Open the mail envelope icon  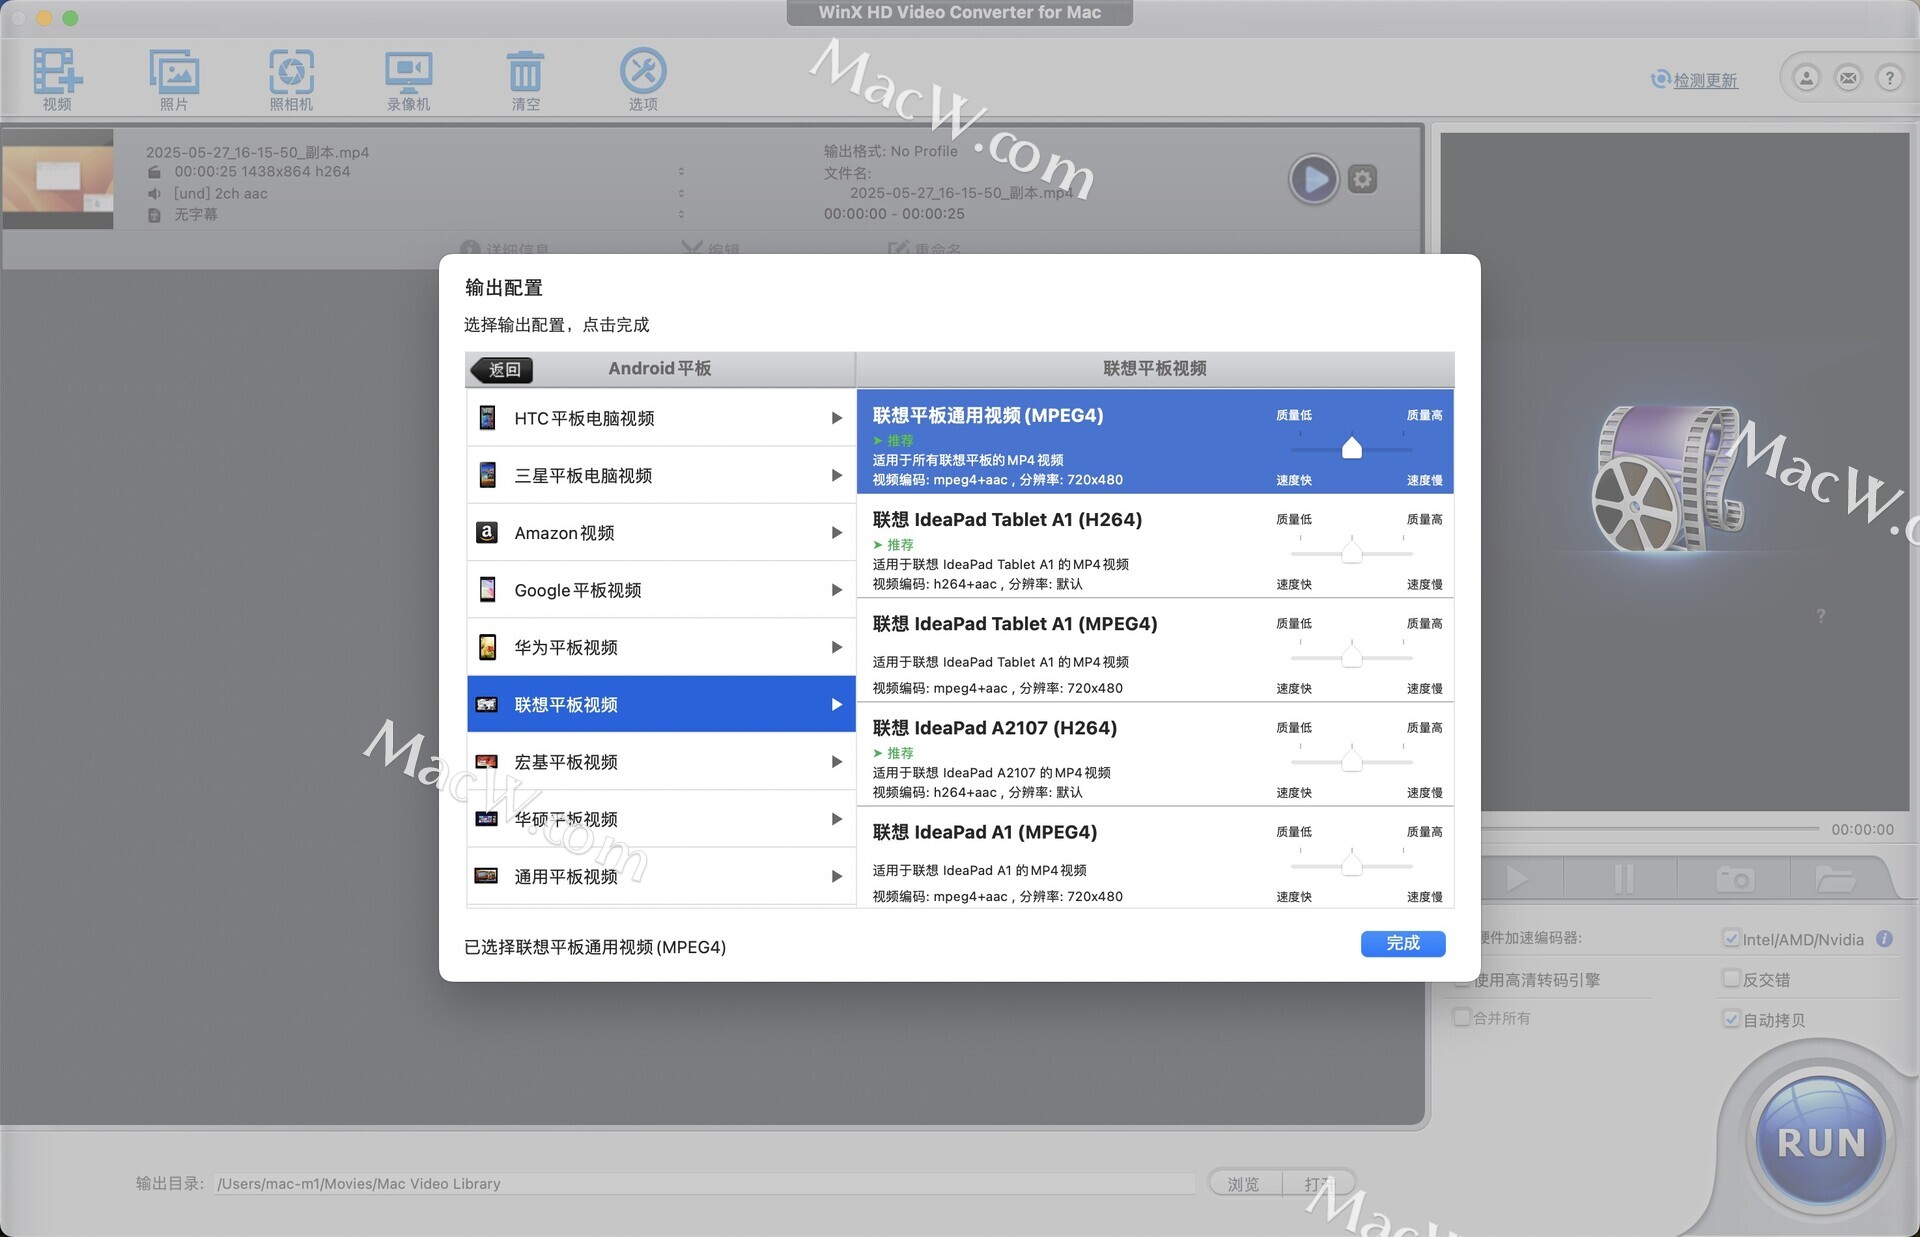click(x=1848, y=78)
